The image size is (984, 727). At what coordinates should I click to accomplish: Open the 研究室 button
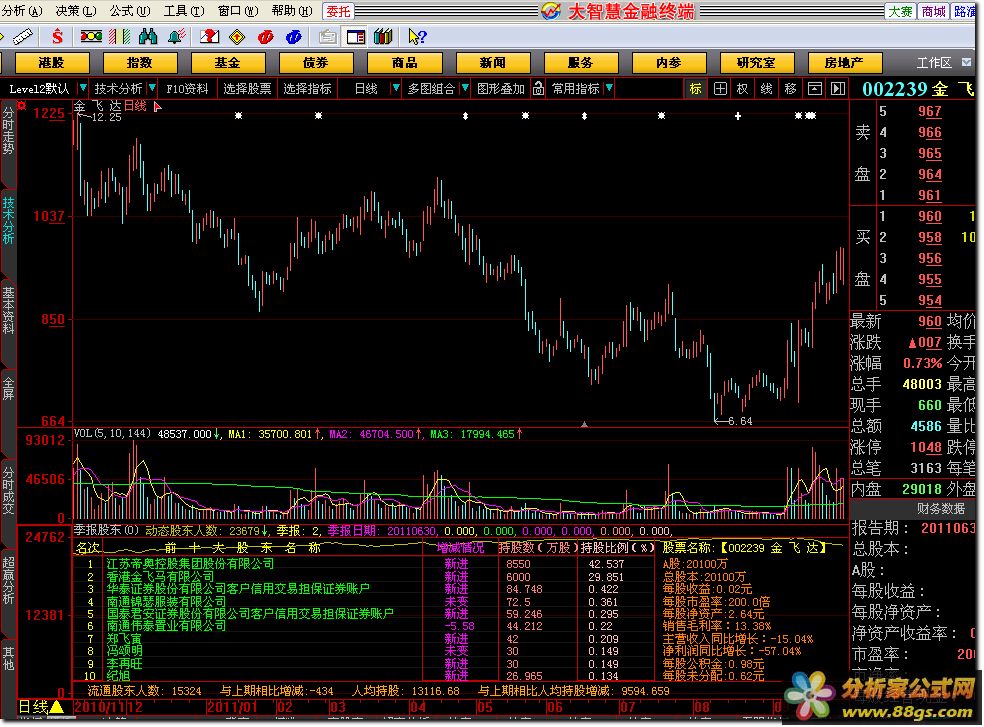tap(757, 62)
